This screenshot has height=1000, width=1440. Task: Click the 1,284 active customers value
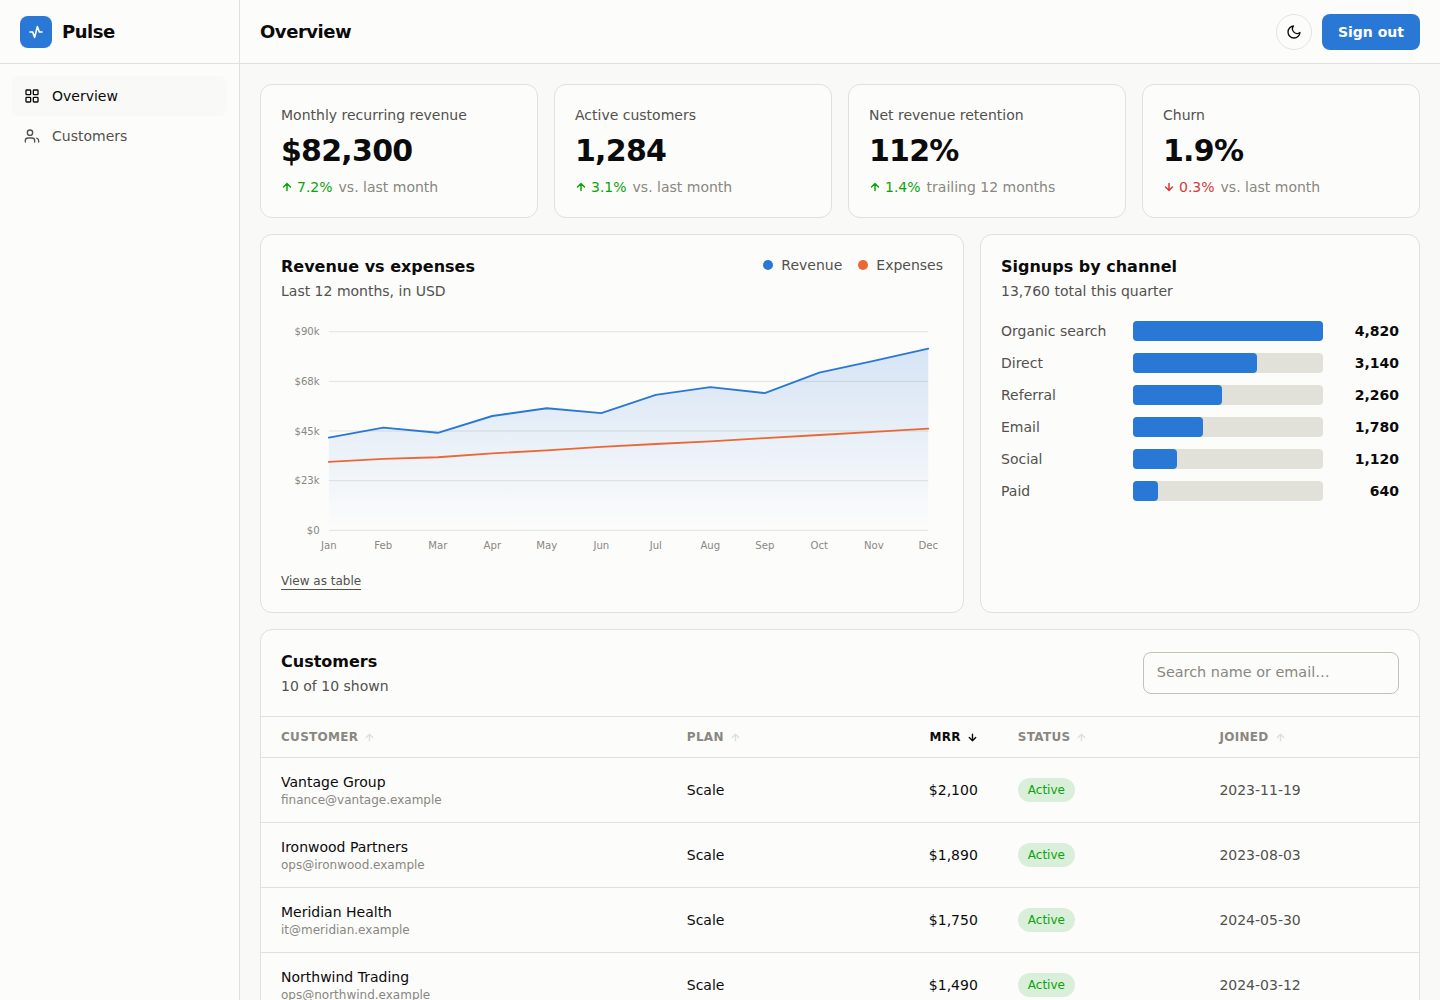coord(620,150)
